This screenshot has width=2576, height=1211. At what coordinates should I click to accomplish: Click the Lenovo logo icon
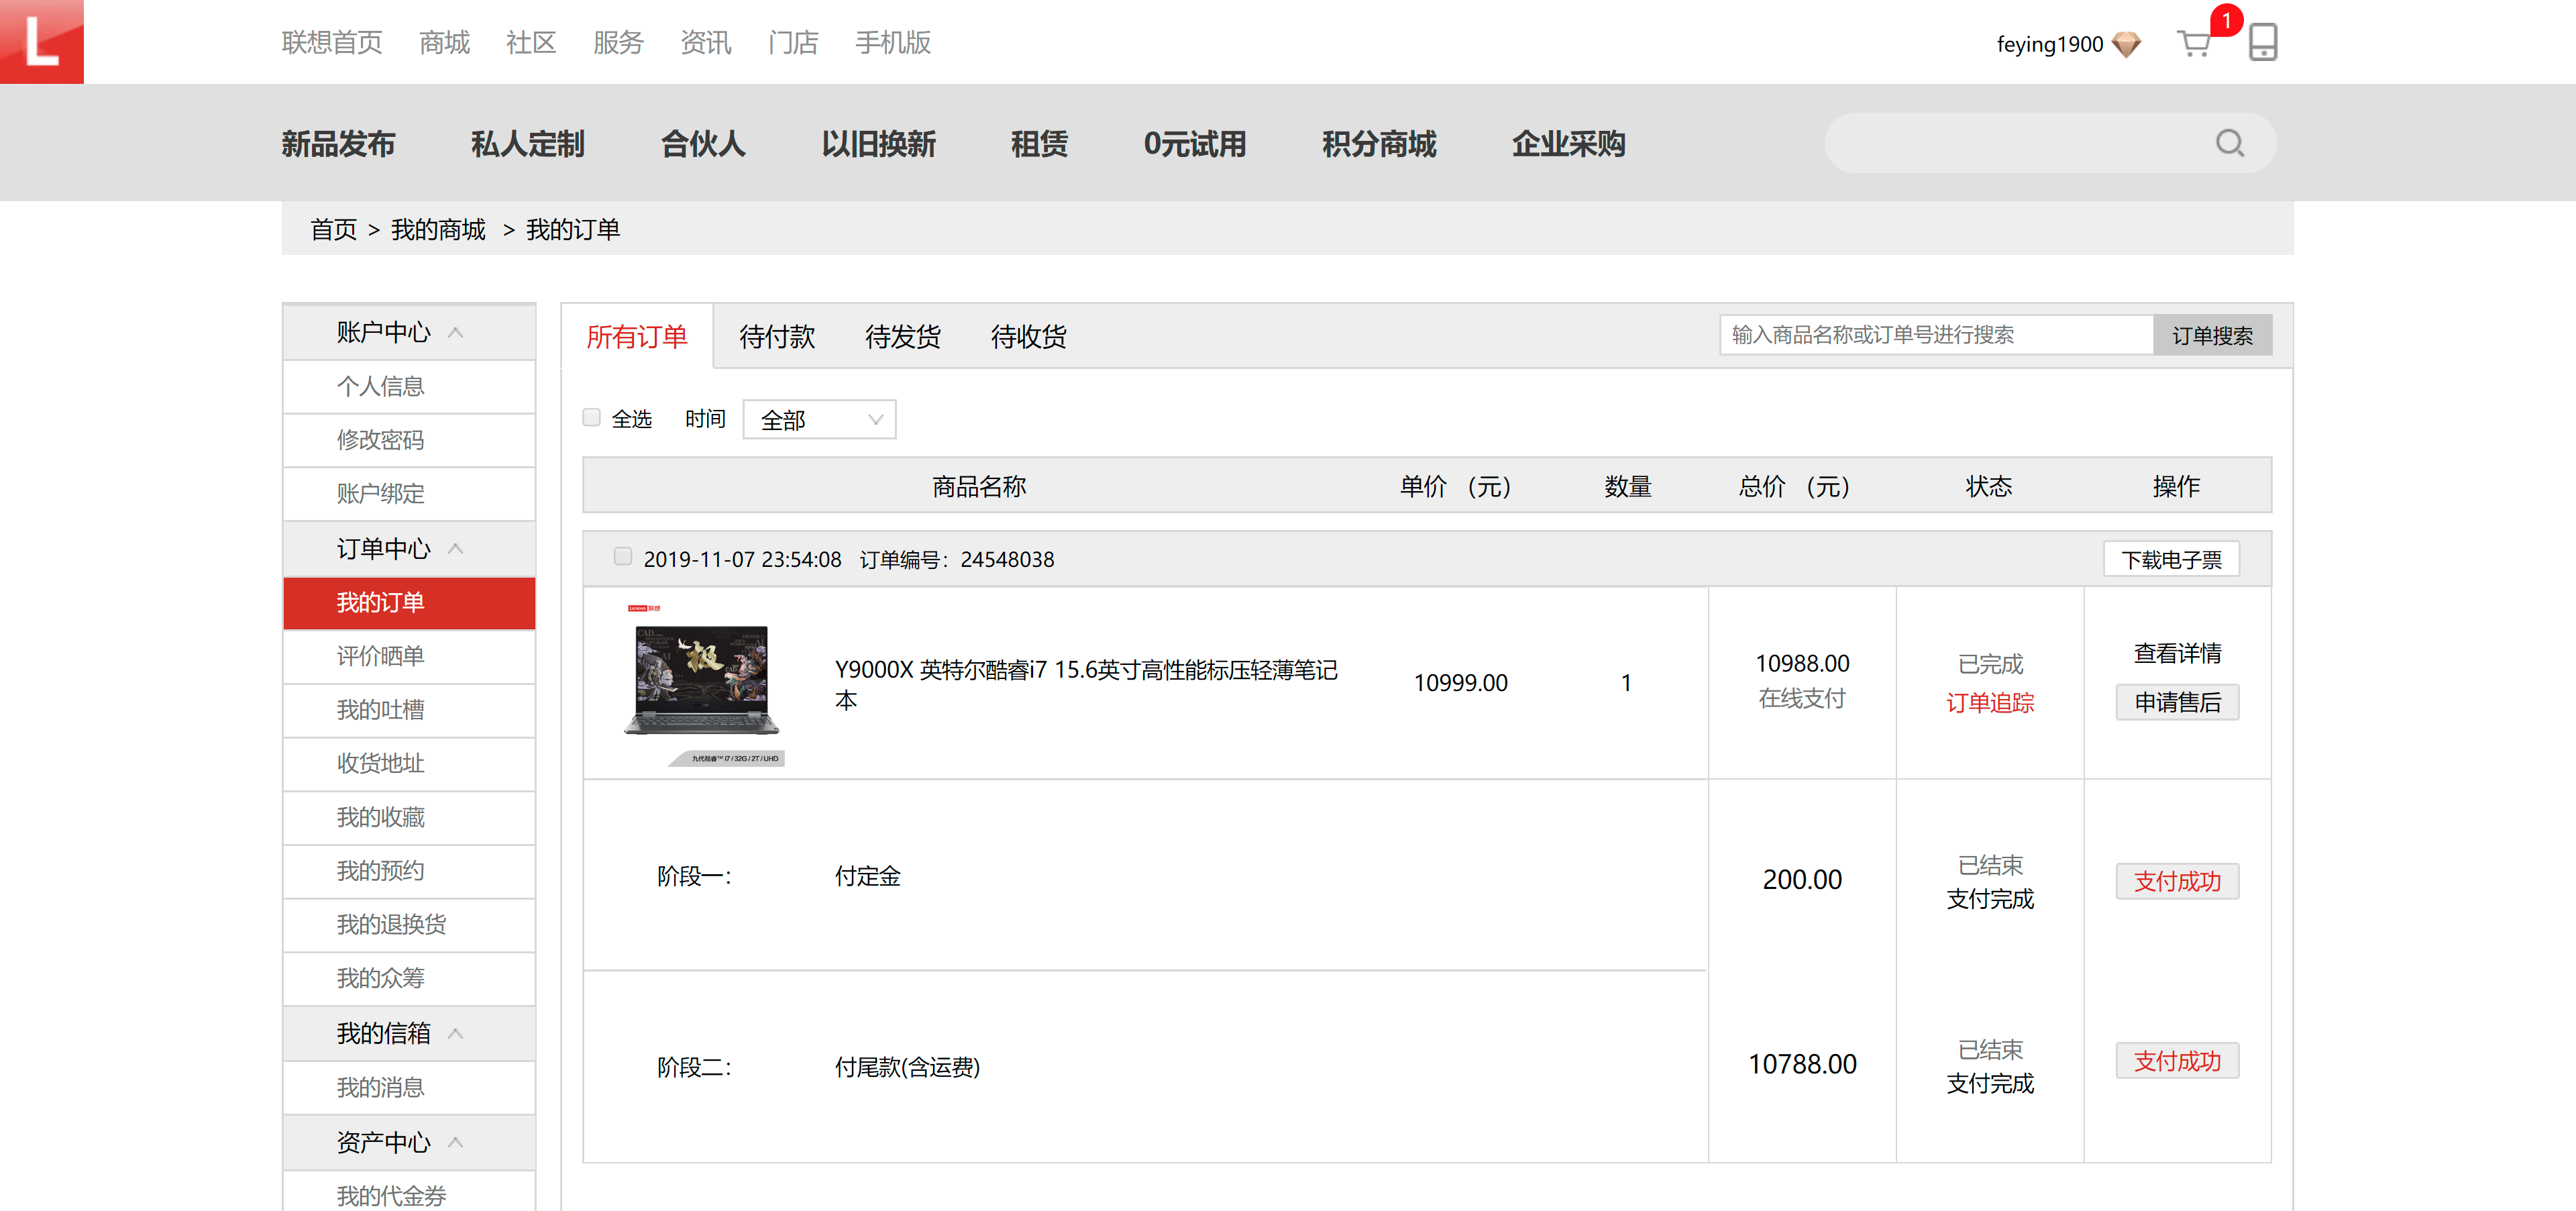[41, 41]
